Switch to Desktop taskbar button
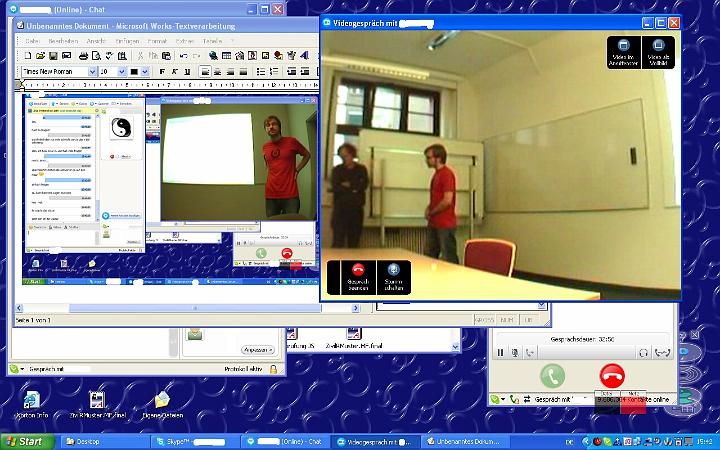Viewport: 720px width, 450px height. click(104, 442)
